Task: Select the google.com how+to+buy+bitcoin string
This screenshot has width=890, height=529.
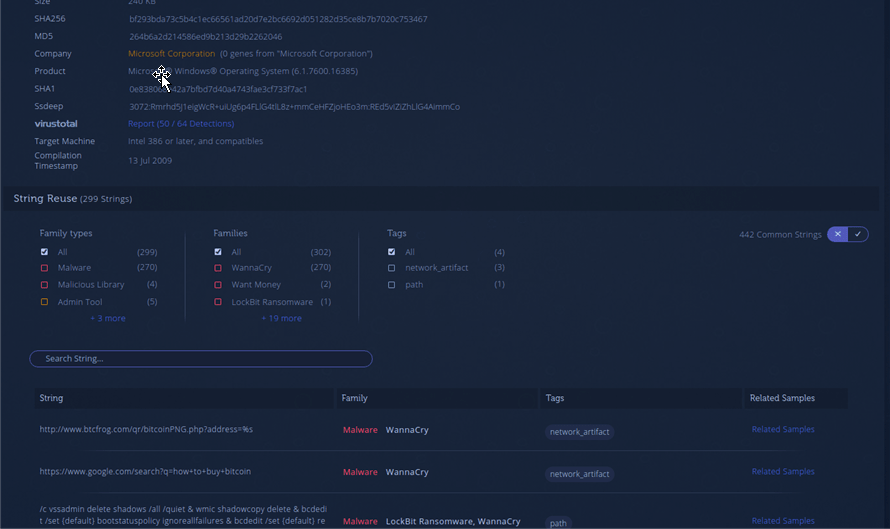Action: (145, 471)
